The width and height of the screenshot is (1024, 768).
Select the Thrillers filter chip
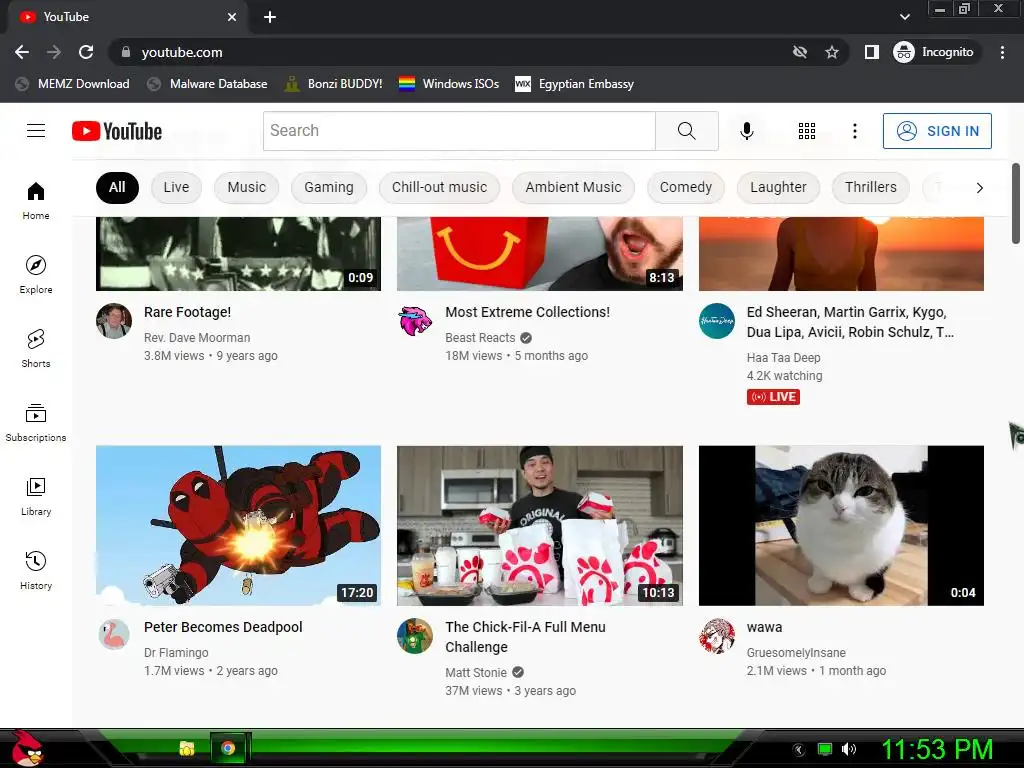[x=871, y=187]
